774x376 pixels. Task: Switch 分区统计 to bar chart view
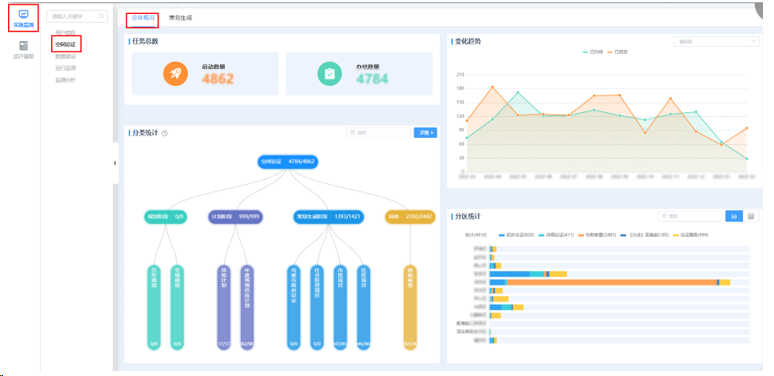[734, 216]
